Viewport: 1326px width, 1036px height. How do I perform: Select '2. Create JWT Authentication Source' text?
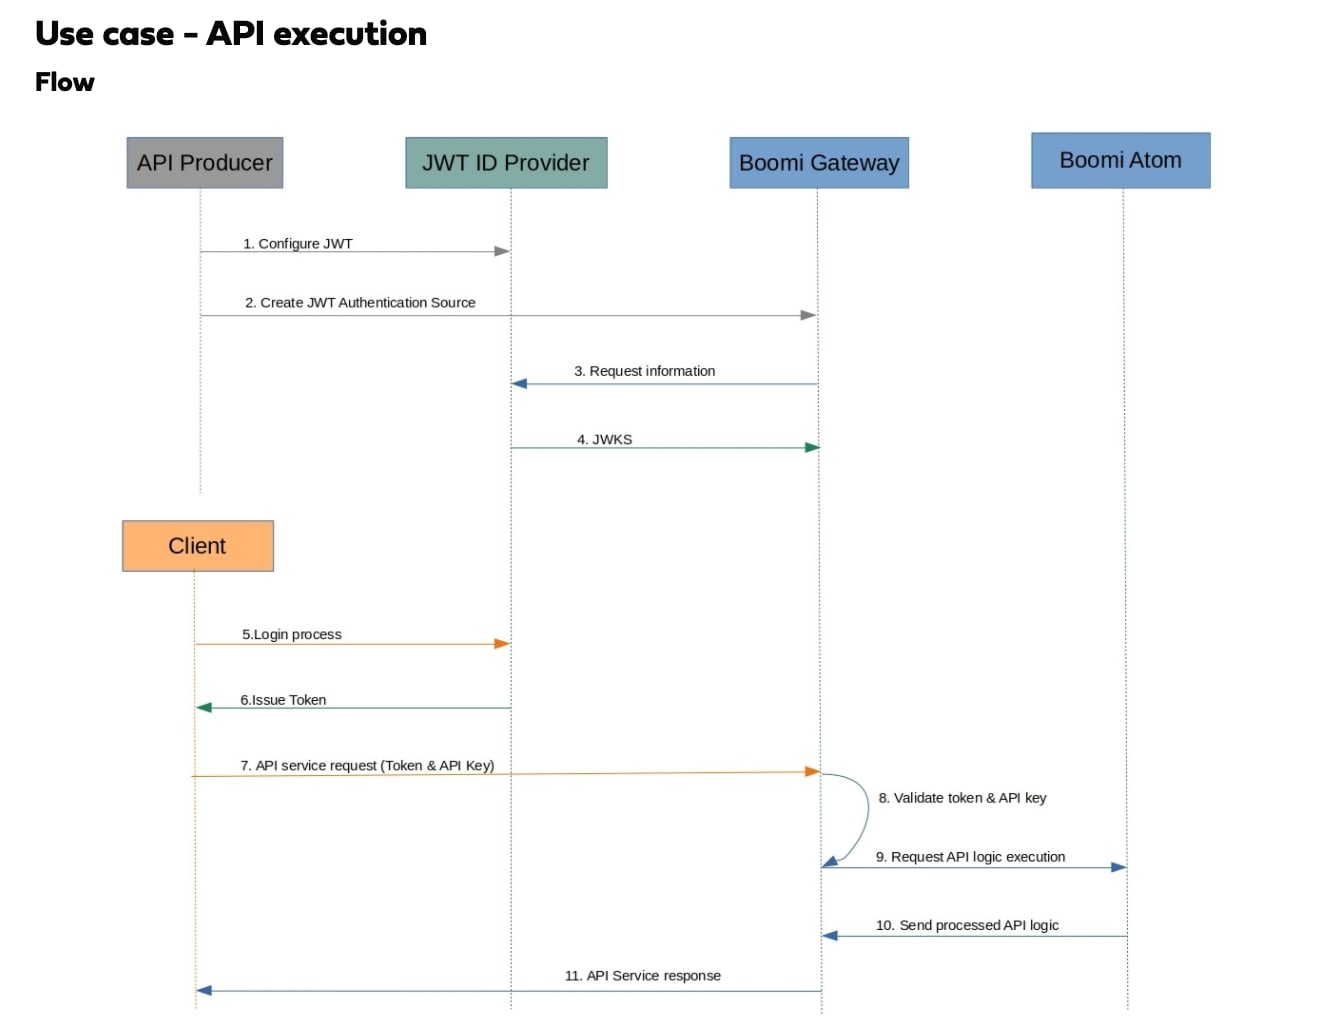tap(360, 303)
